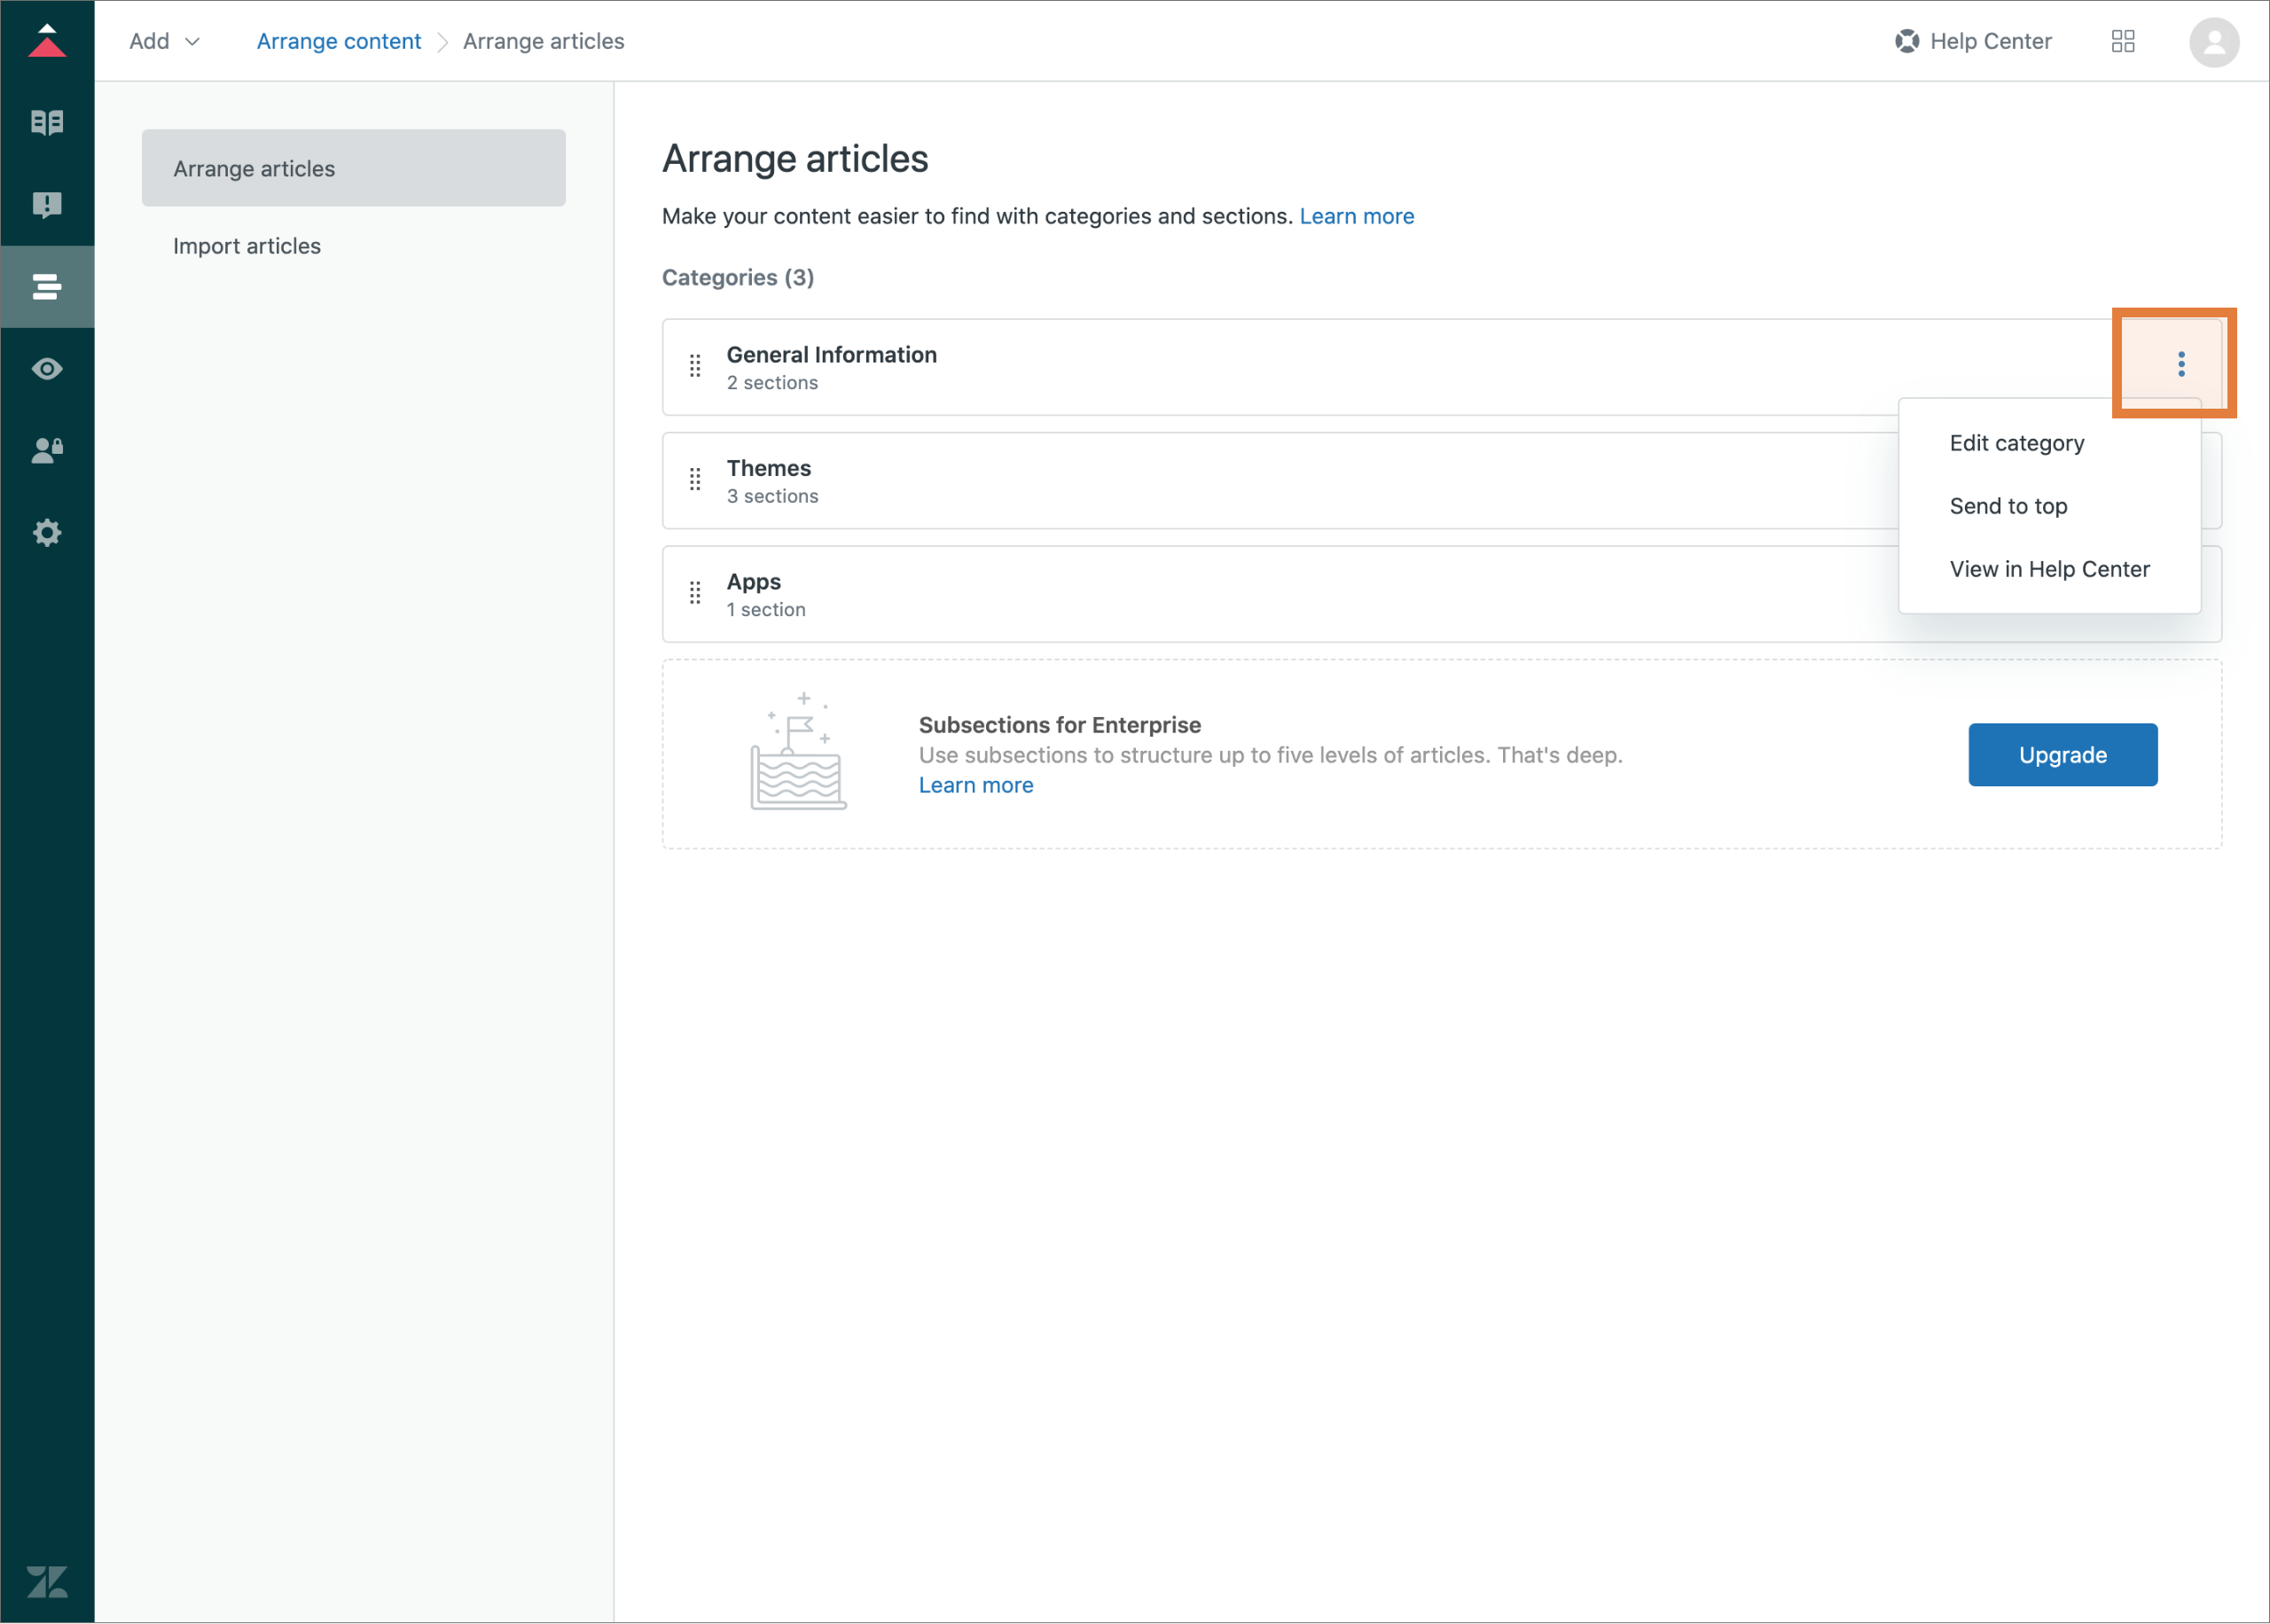Open the Customize design eye icon
2270x1624 pixels.
click(x=47, y=369)
